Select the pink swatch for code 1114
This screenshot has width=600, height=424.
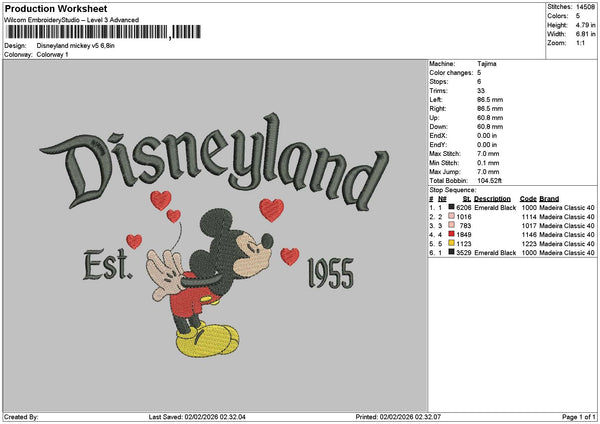click(x=450, y=216)
